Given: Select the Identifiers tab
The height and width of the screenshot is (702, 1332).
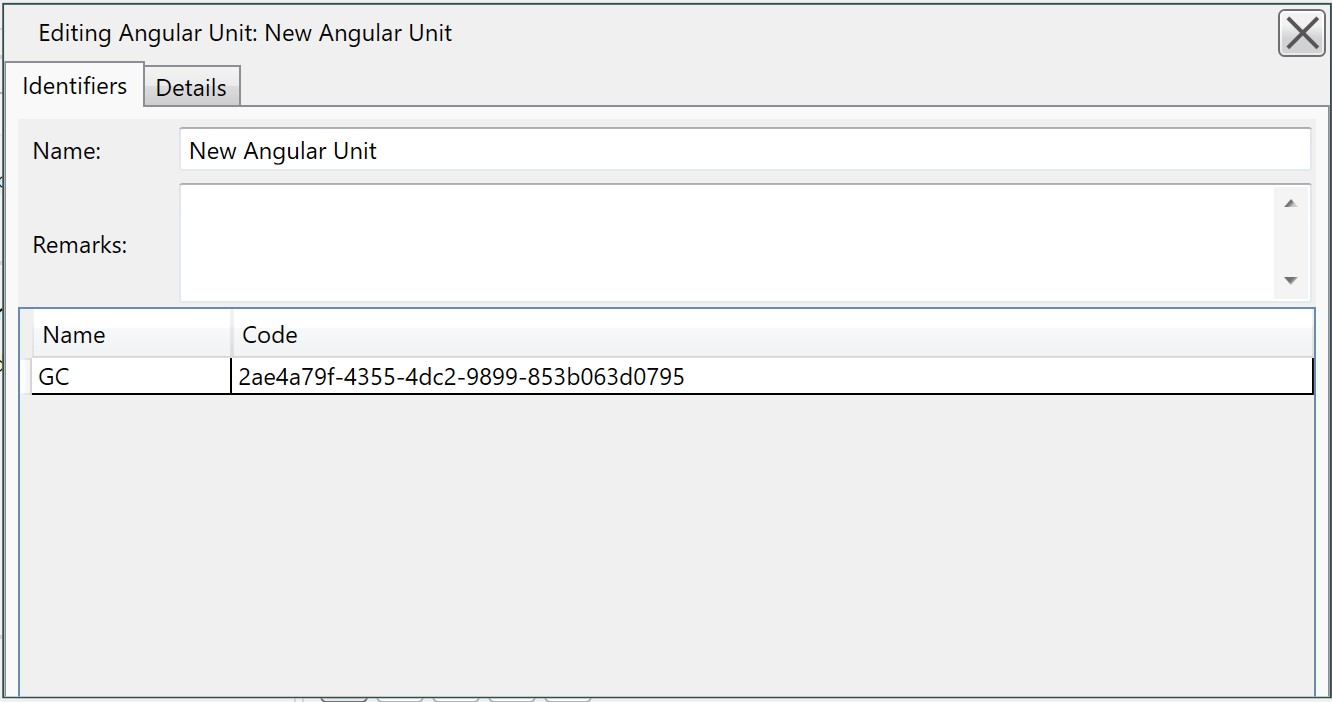Looking at the screenshot, I should (x=75, y=85).
